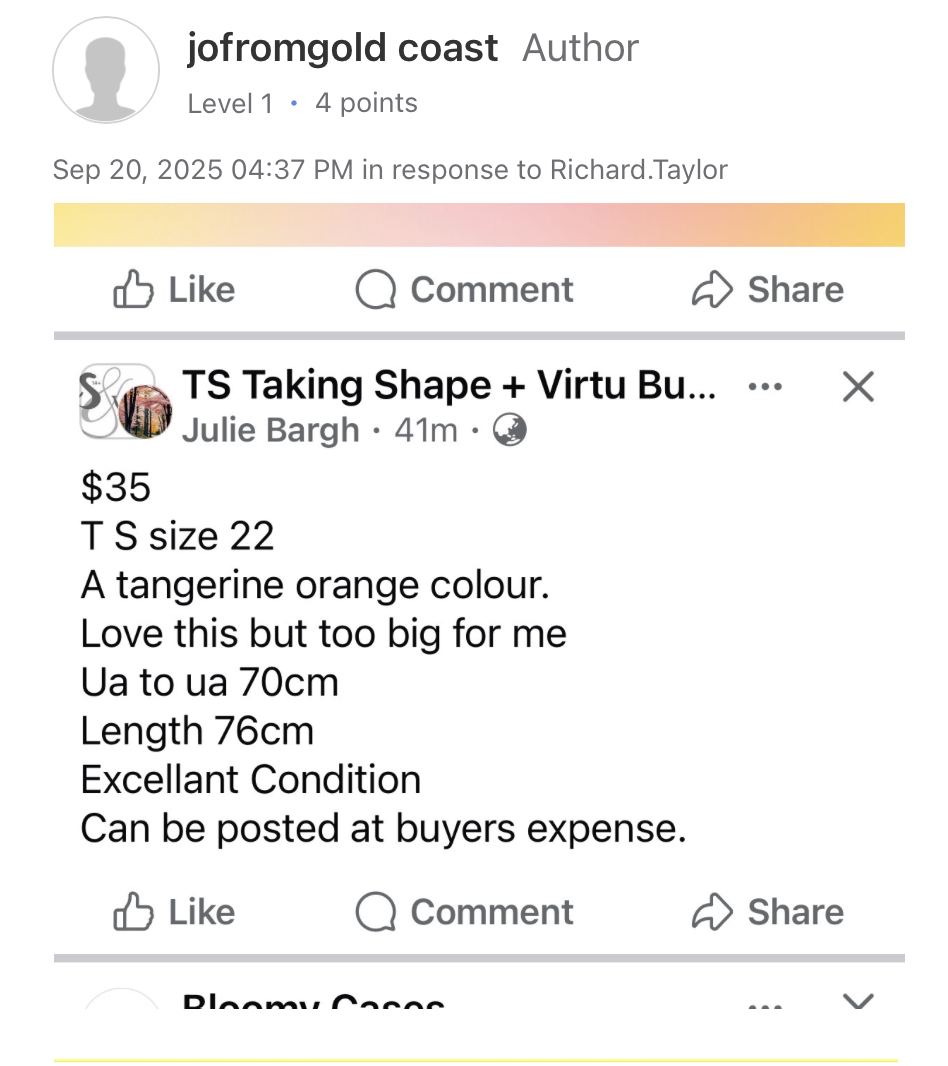
Task: Click the Bloomy Cases post title
Action: (314, 1001)
